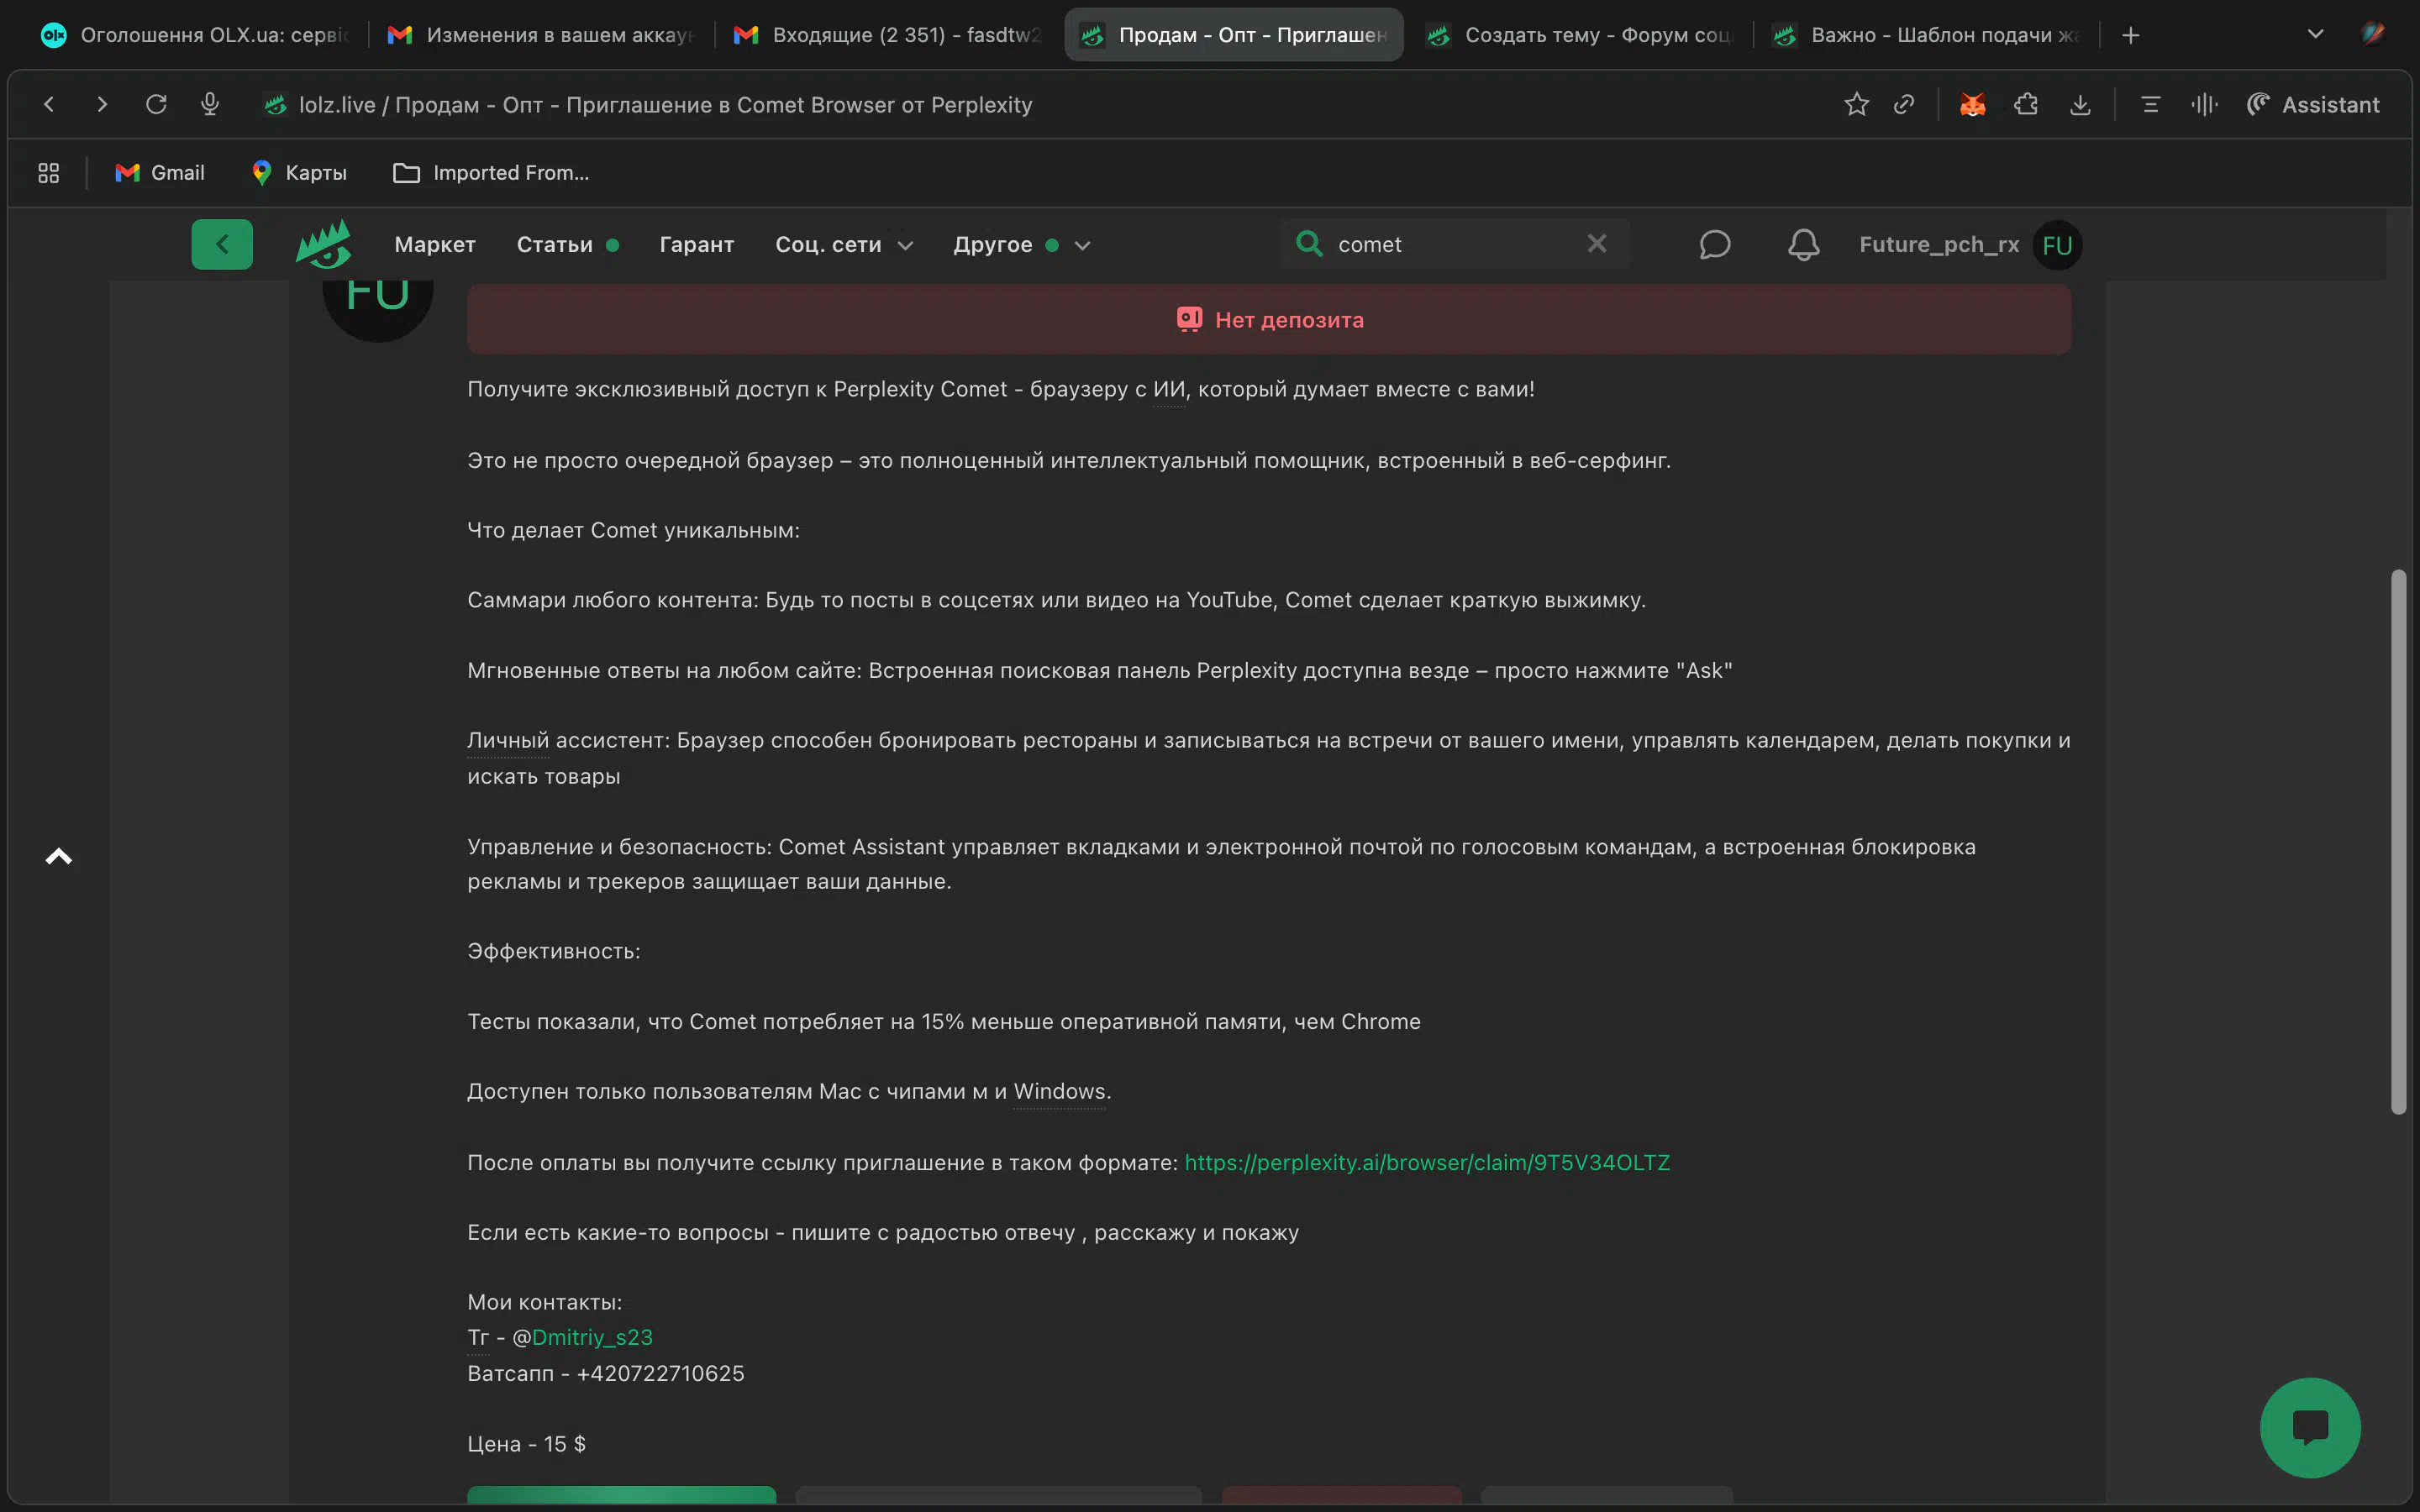
Task: Go forward using browser forward arrow
Action: 102,104
